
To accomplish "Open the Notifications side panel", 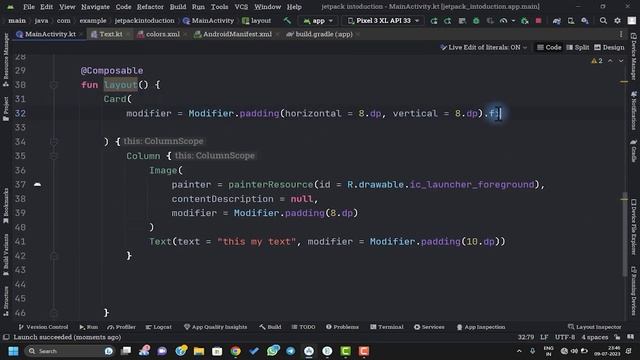I will pyautogui.click(x=633, y=110).
